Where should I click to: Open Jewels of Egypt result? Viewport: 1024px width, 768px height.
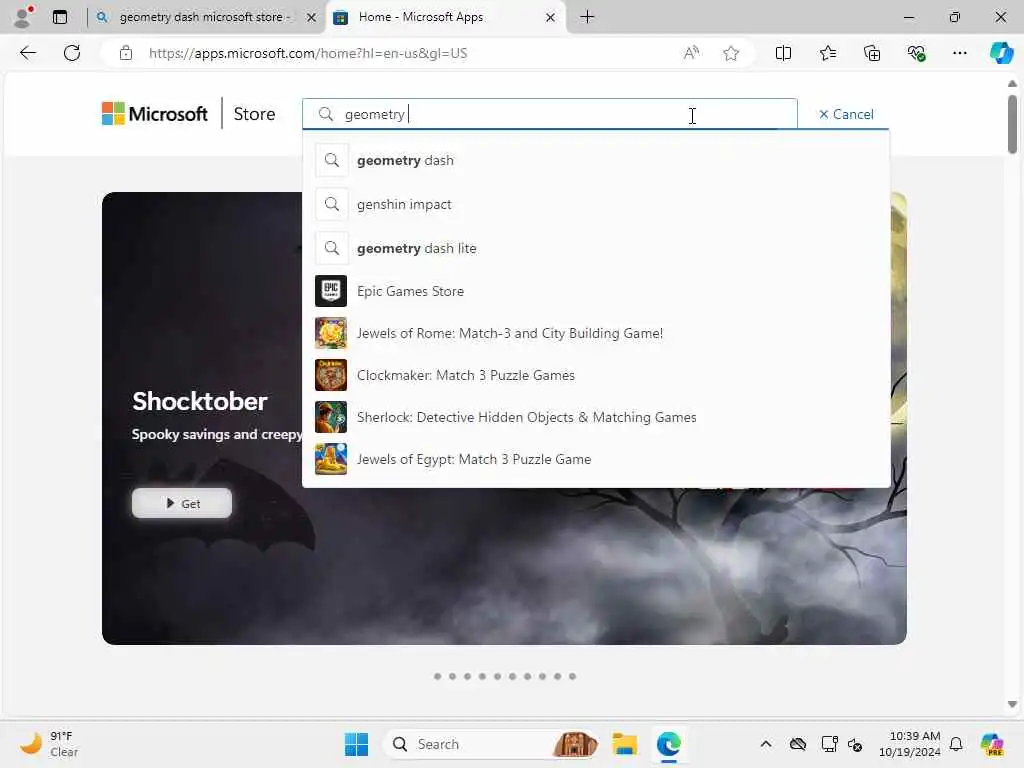596,459
